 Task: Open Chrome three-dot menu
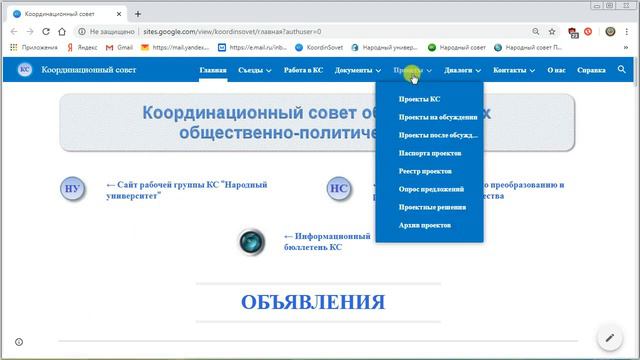pos(627,31)
